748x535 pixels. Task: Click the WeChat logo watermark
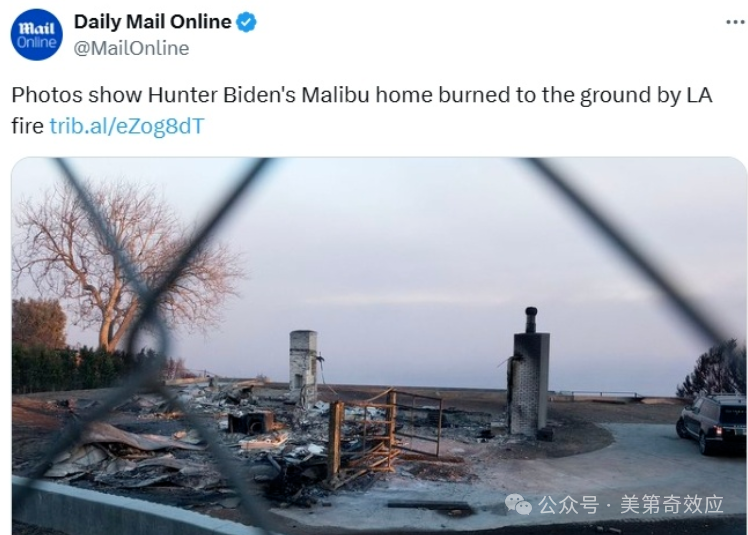pyautogui.click(x=518, y=504)
